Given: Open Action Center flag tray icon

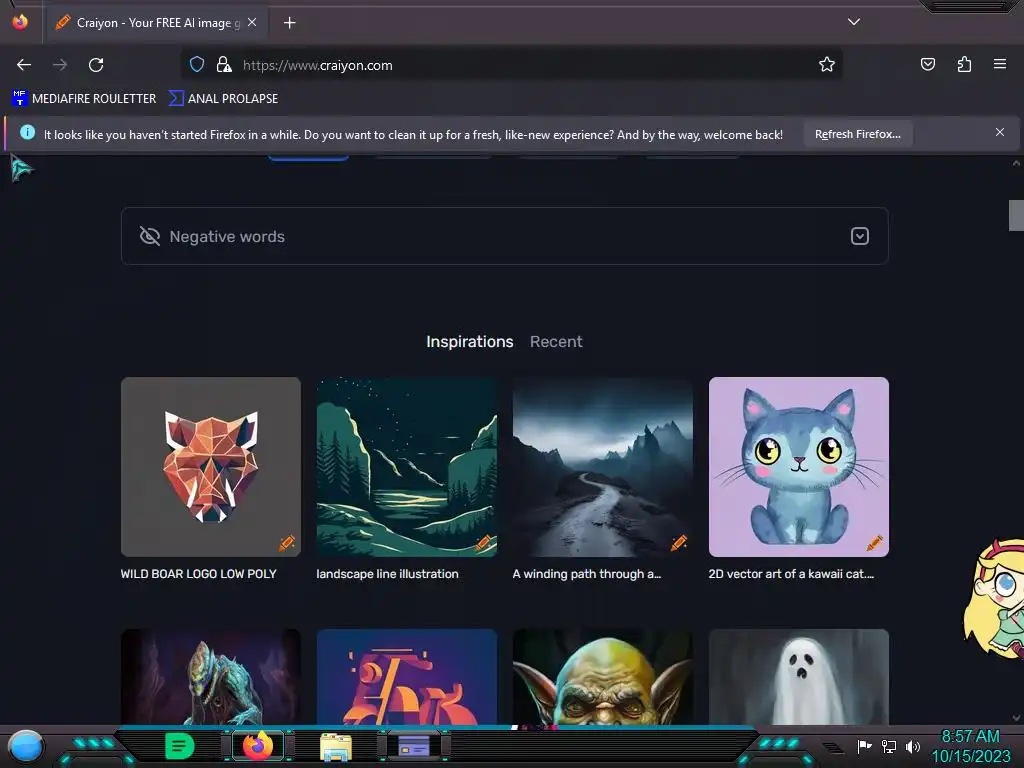Looking at the screenshot, I should 864,746.
